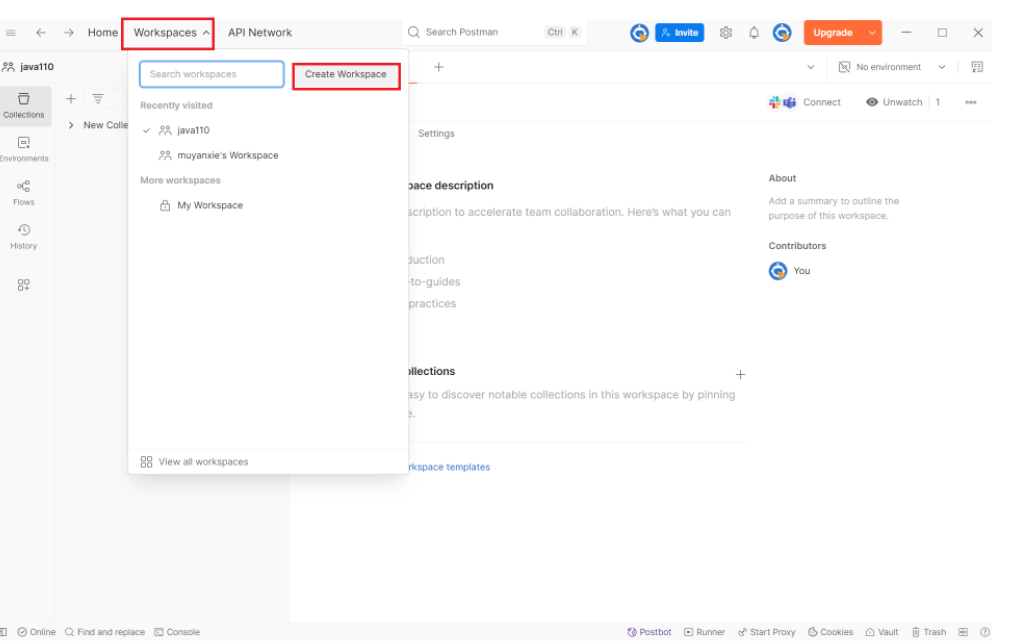Toggle two-pane layout icon

pyautogui.click(x=964, y=632)
